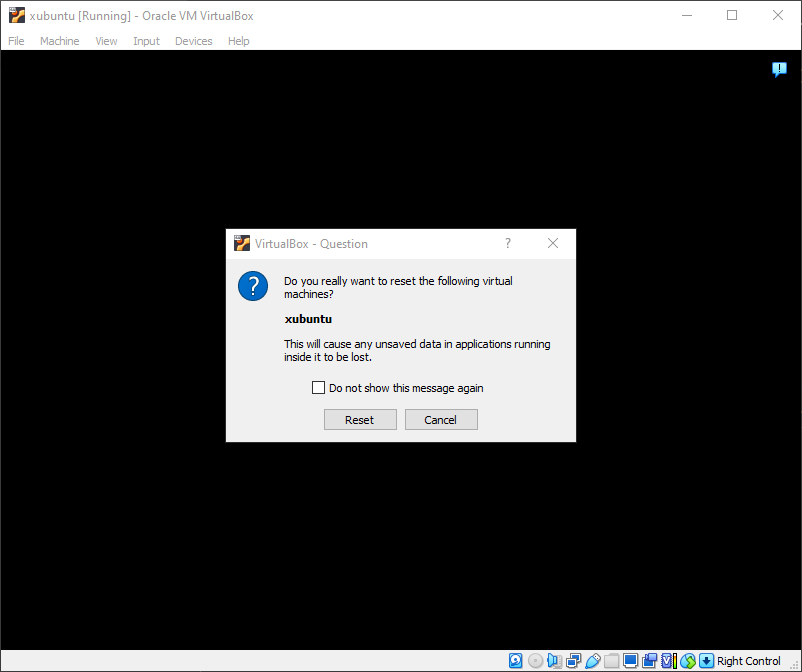Screen dimensions: 802x672
Task: Open the Help menu
Action: (238, 41)
